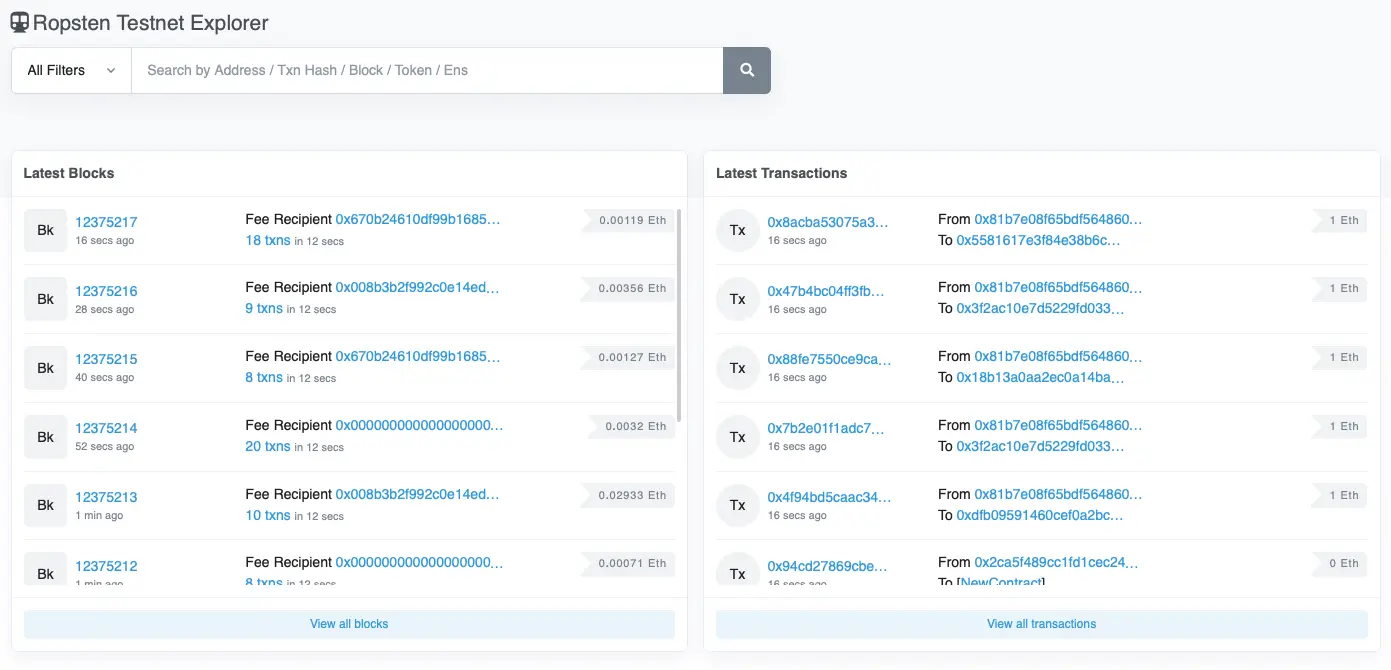Click the Tx icon beside hash 0x4f94bd5caac34
The height and width of the screenshot is (670, 1391).
click(x=738, y=505)
